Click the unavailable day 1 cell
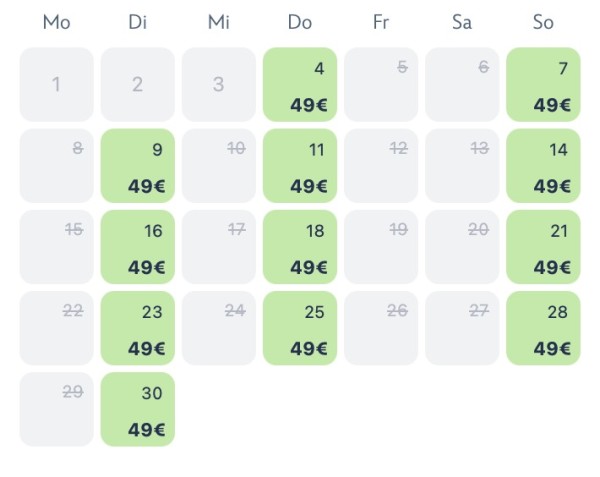Image resolution: width=600 pixels, height=477 pixels. (57, 85)
